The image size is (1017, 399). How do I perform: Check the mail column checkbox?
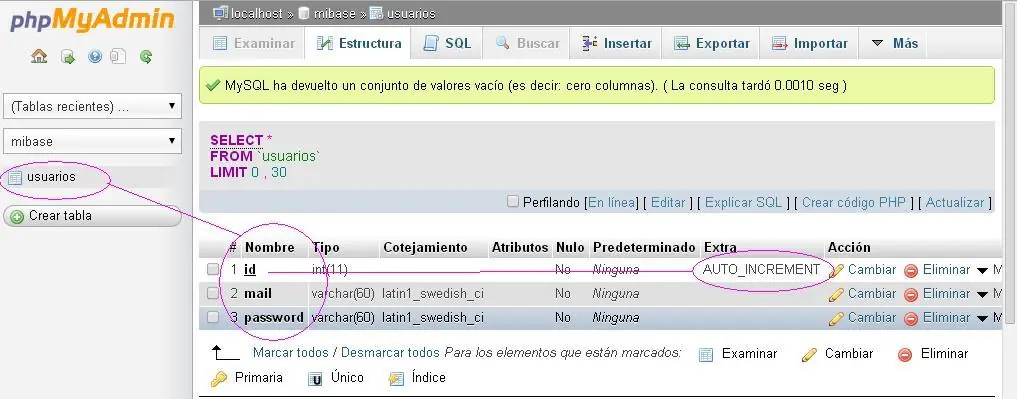pyautogui.click(x=213, y=293)
